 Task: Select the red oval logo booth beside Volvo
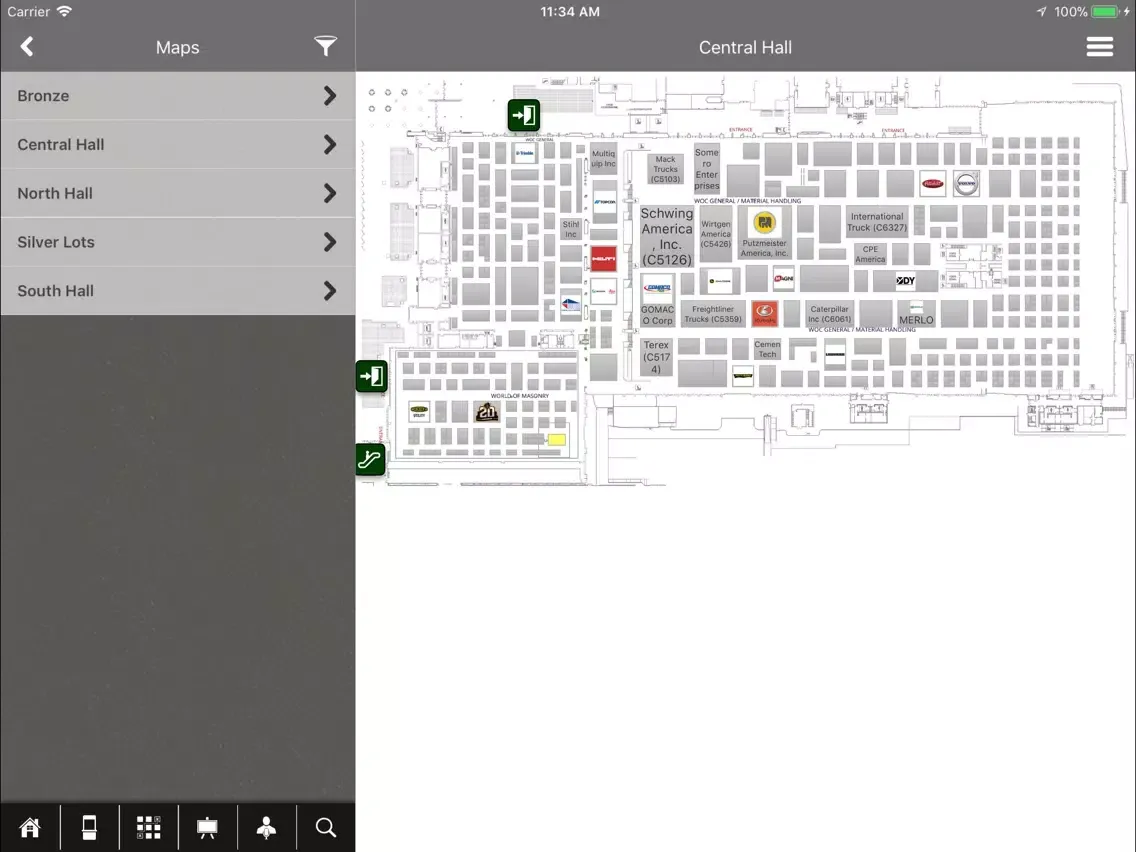coord(932,183)
